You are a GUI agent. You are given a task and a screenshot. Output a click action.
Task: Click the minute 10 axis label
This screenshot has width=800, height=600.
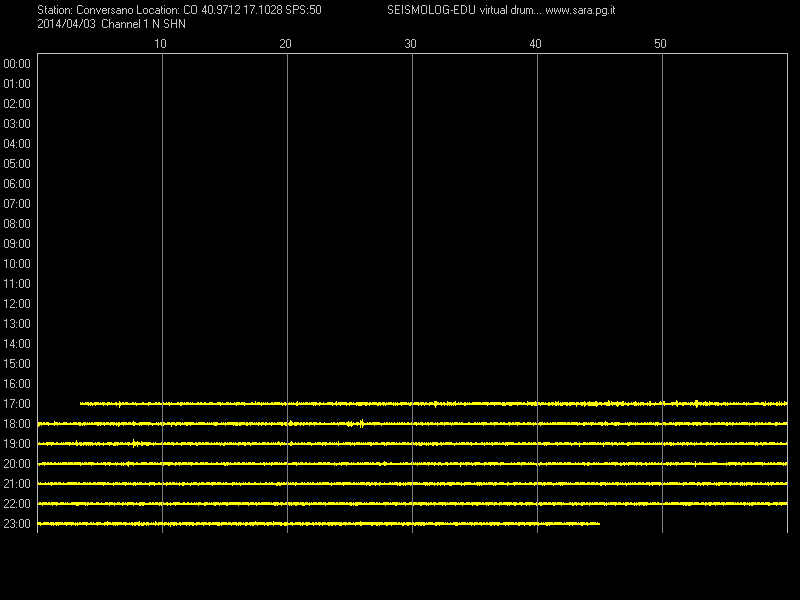click(x=160, y=44)
